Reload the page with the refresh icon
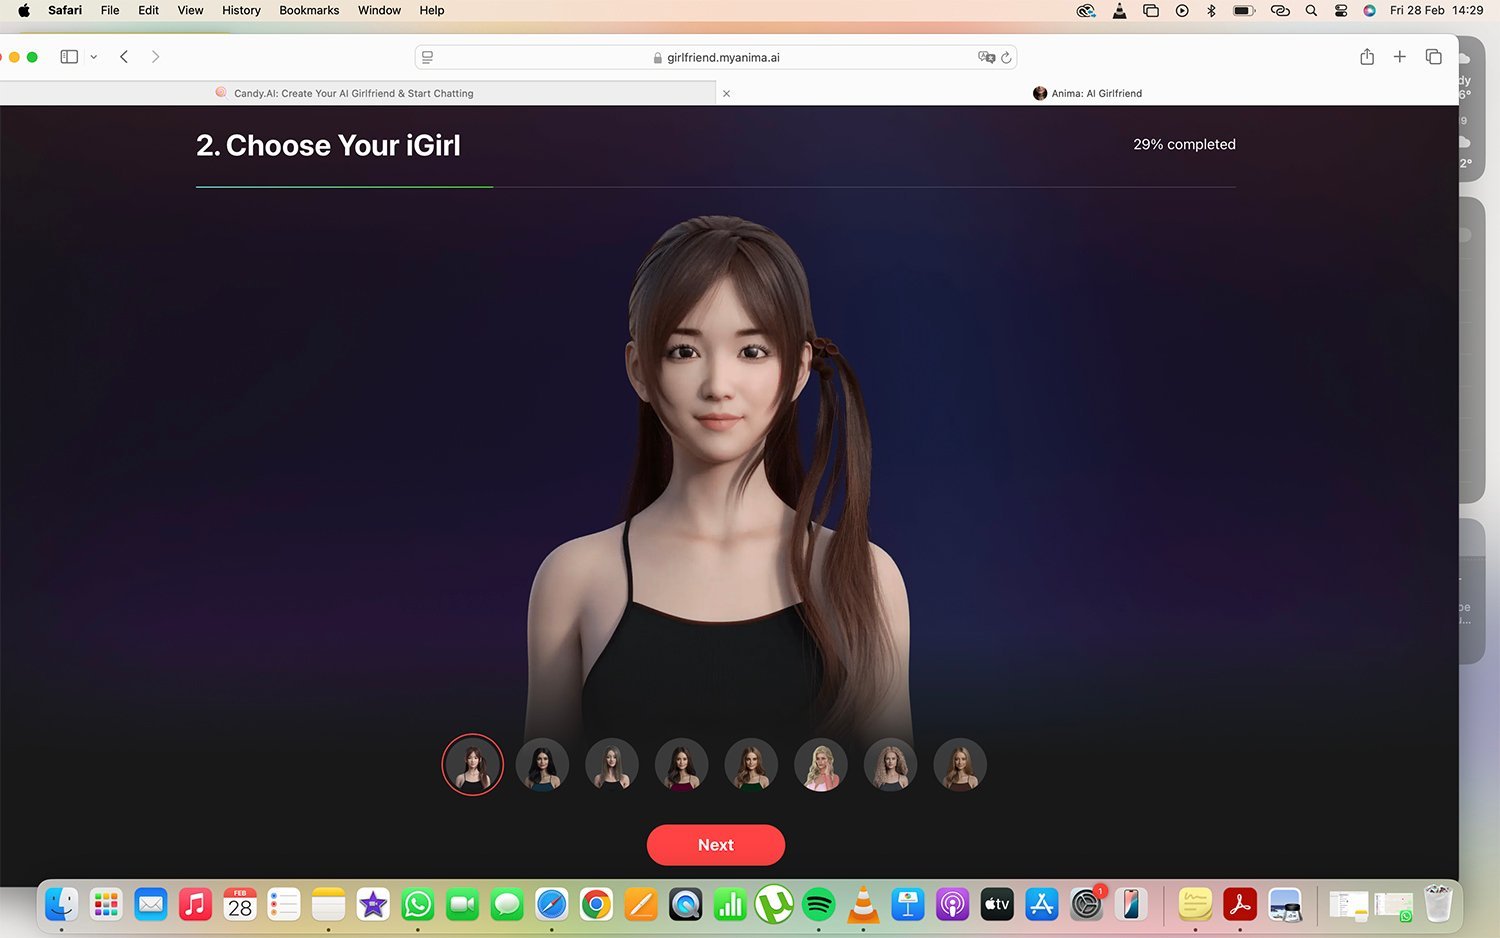The width and height of the screenshot is (1500, 938). [x=1006, y=58]
